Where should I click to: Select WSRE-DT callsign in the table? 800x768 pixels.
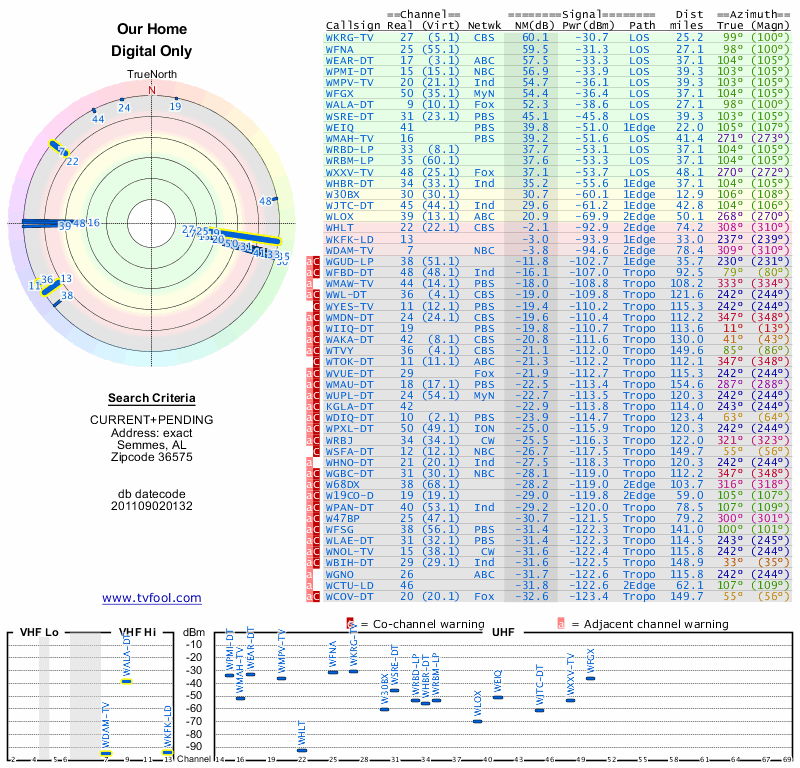click(349, 116)
